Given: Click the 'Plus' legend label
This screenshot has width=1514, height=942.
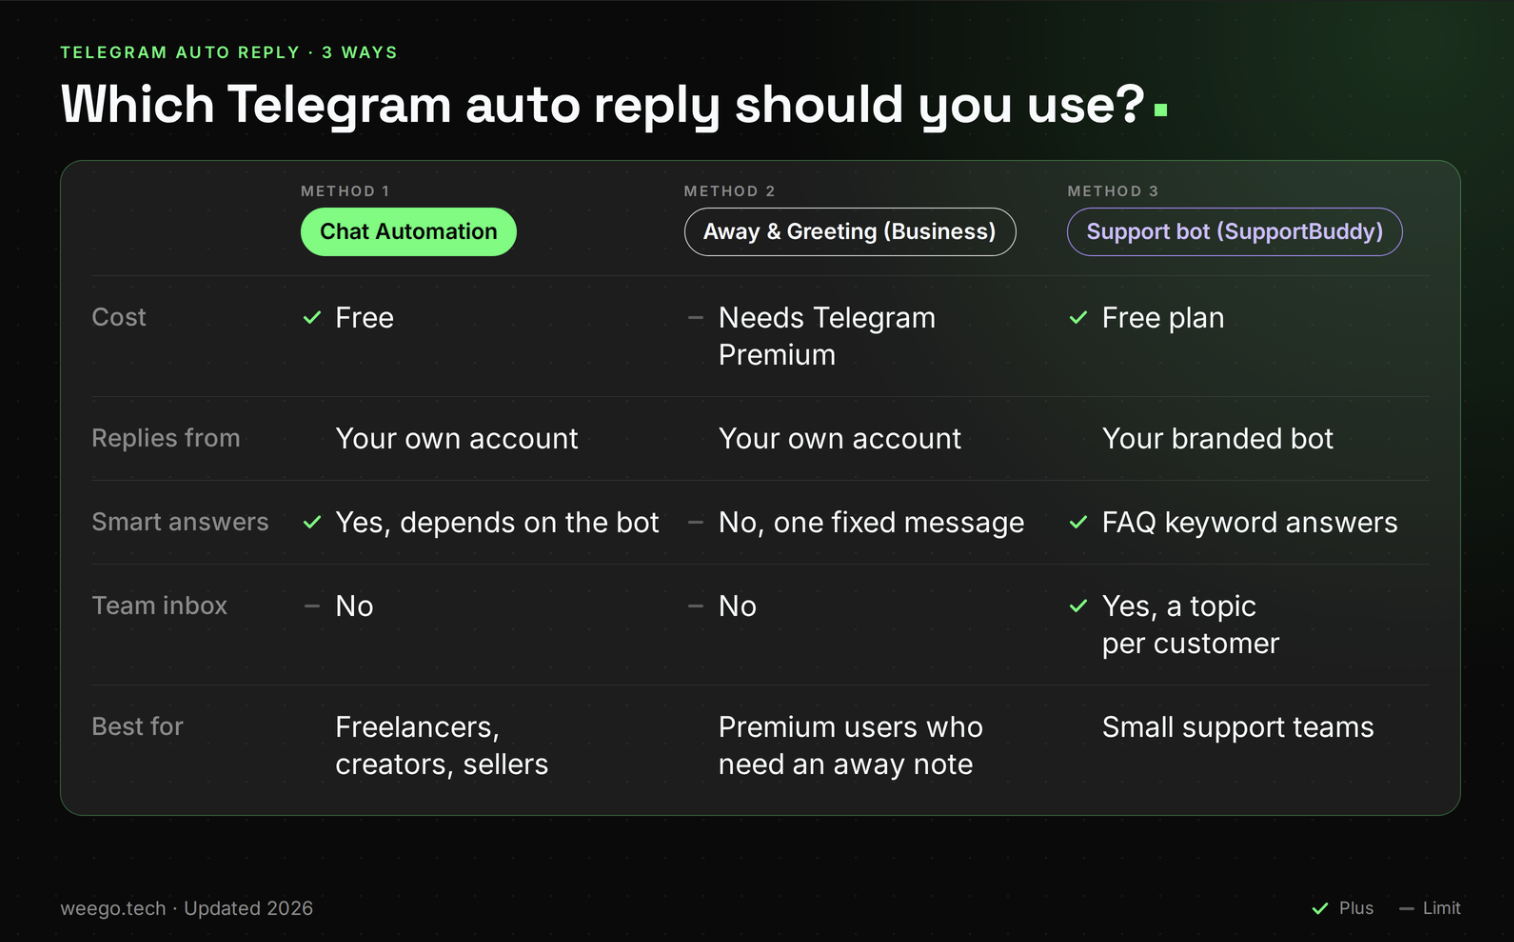Looking at the screenshot, I should tap(1356, 908).
